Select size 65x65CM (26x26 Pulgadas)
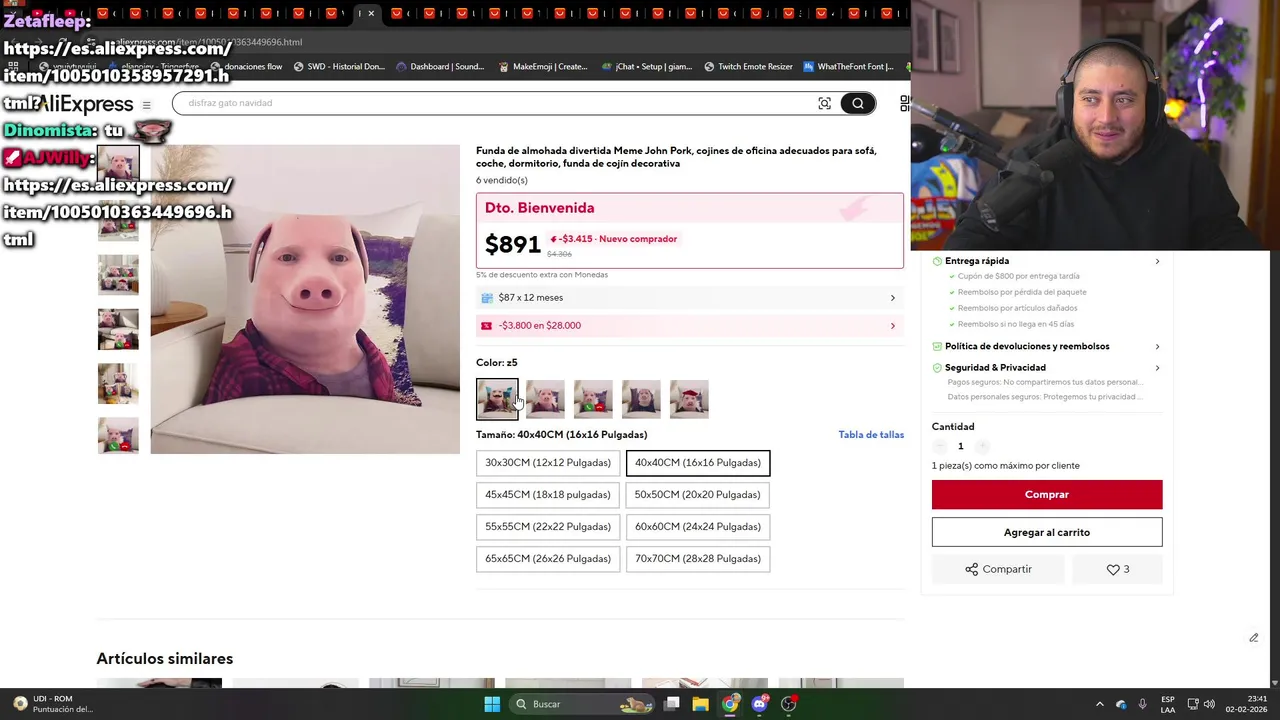Image resolution: width=1280 pixels, height=720 pixels. tap(548, 559)
